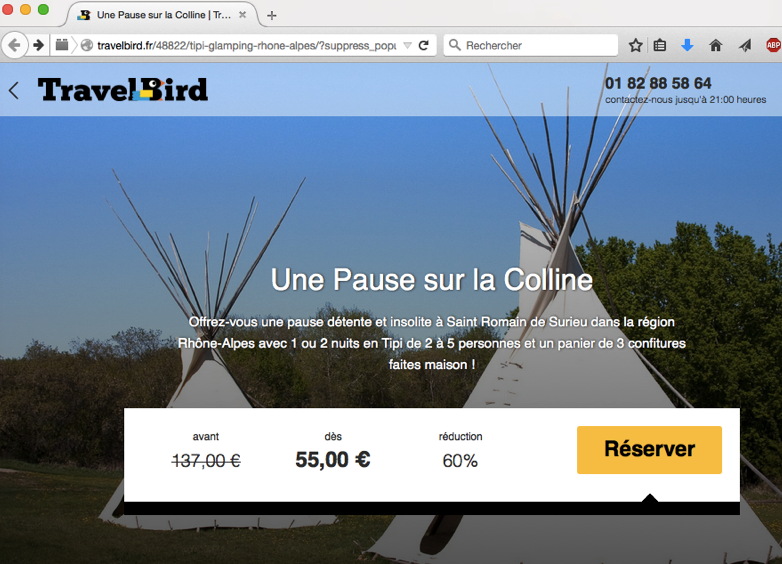Click the TravelBird logo
This screenshot has height=564, width=782.
(x=123, y=90)
